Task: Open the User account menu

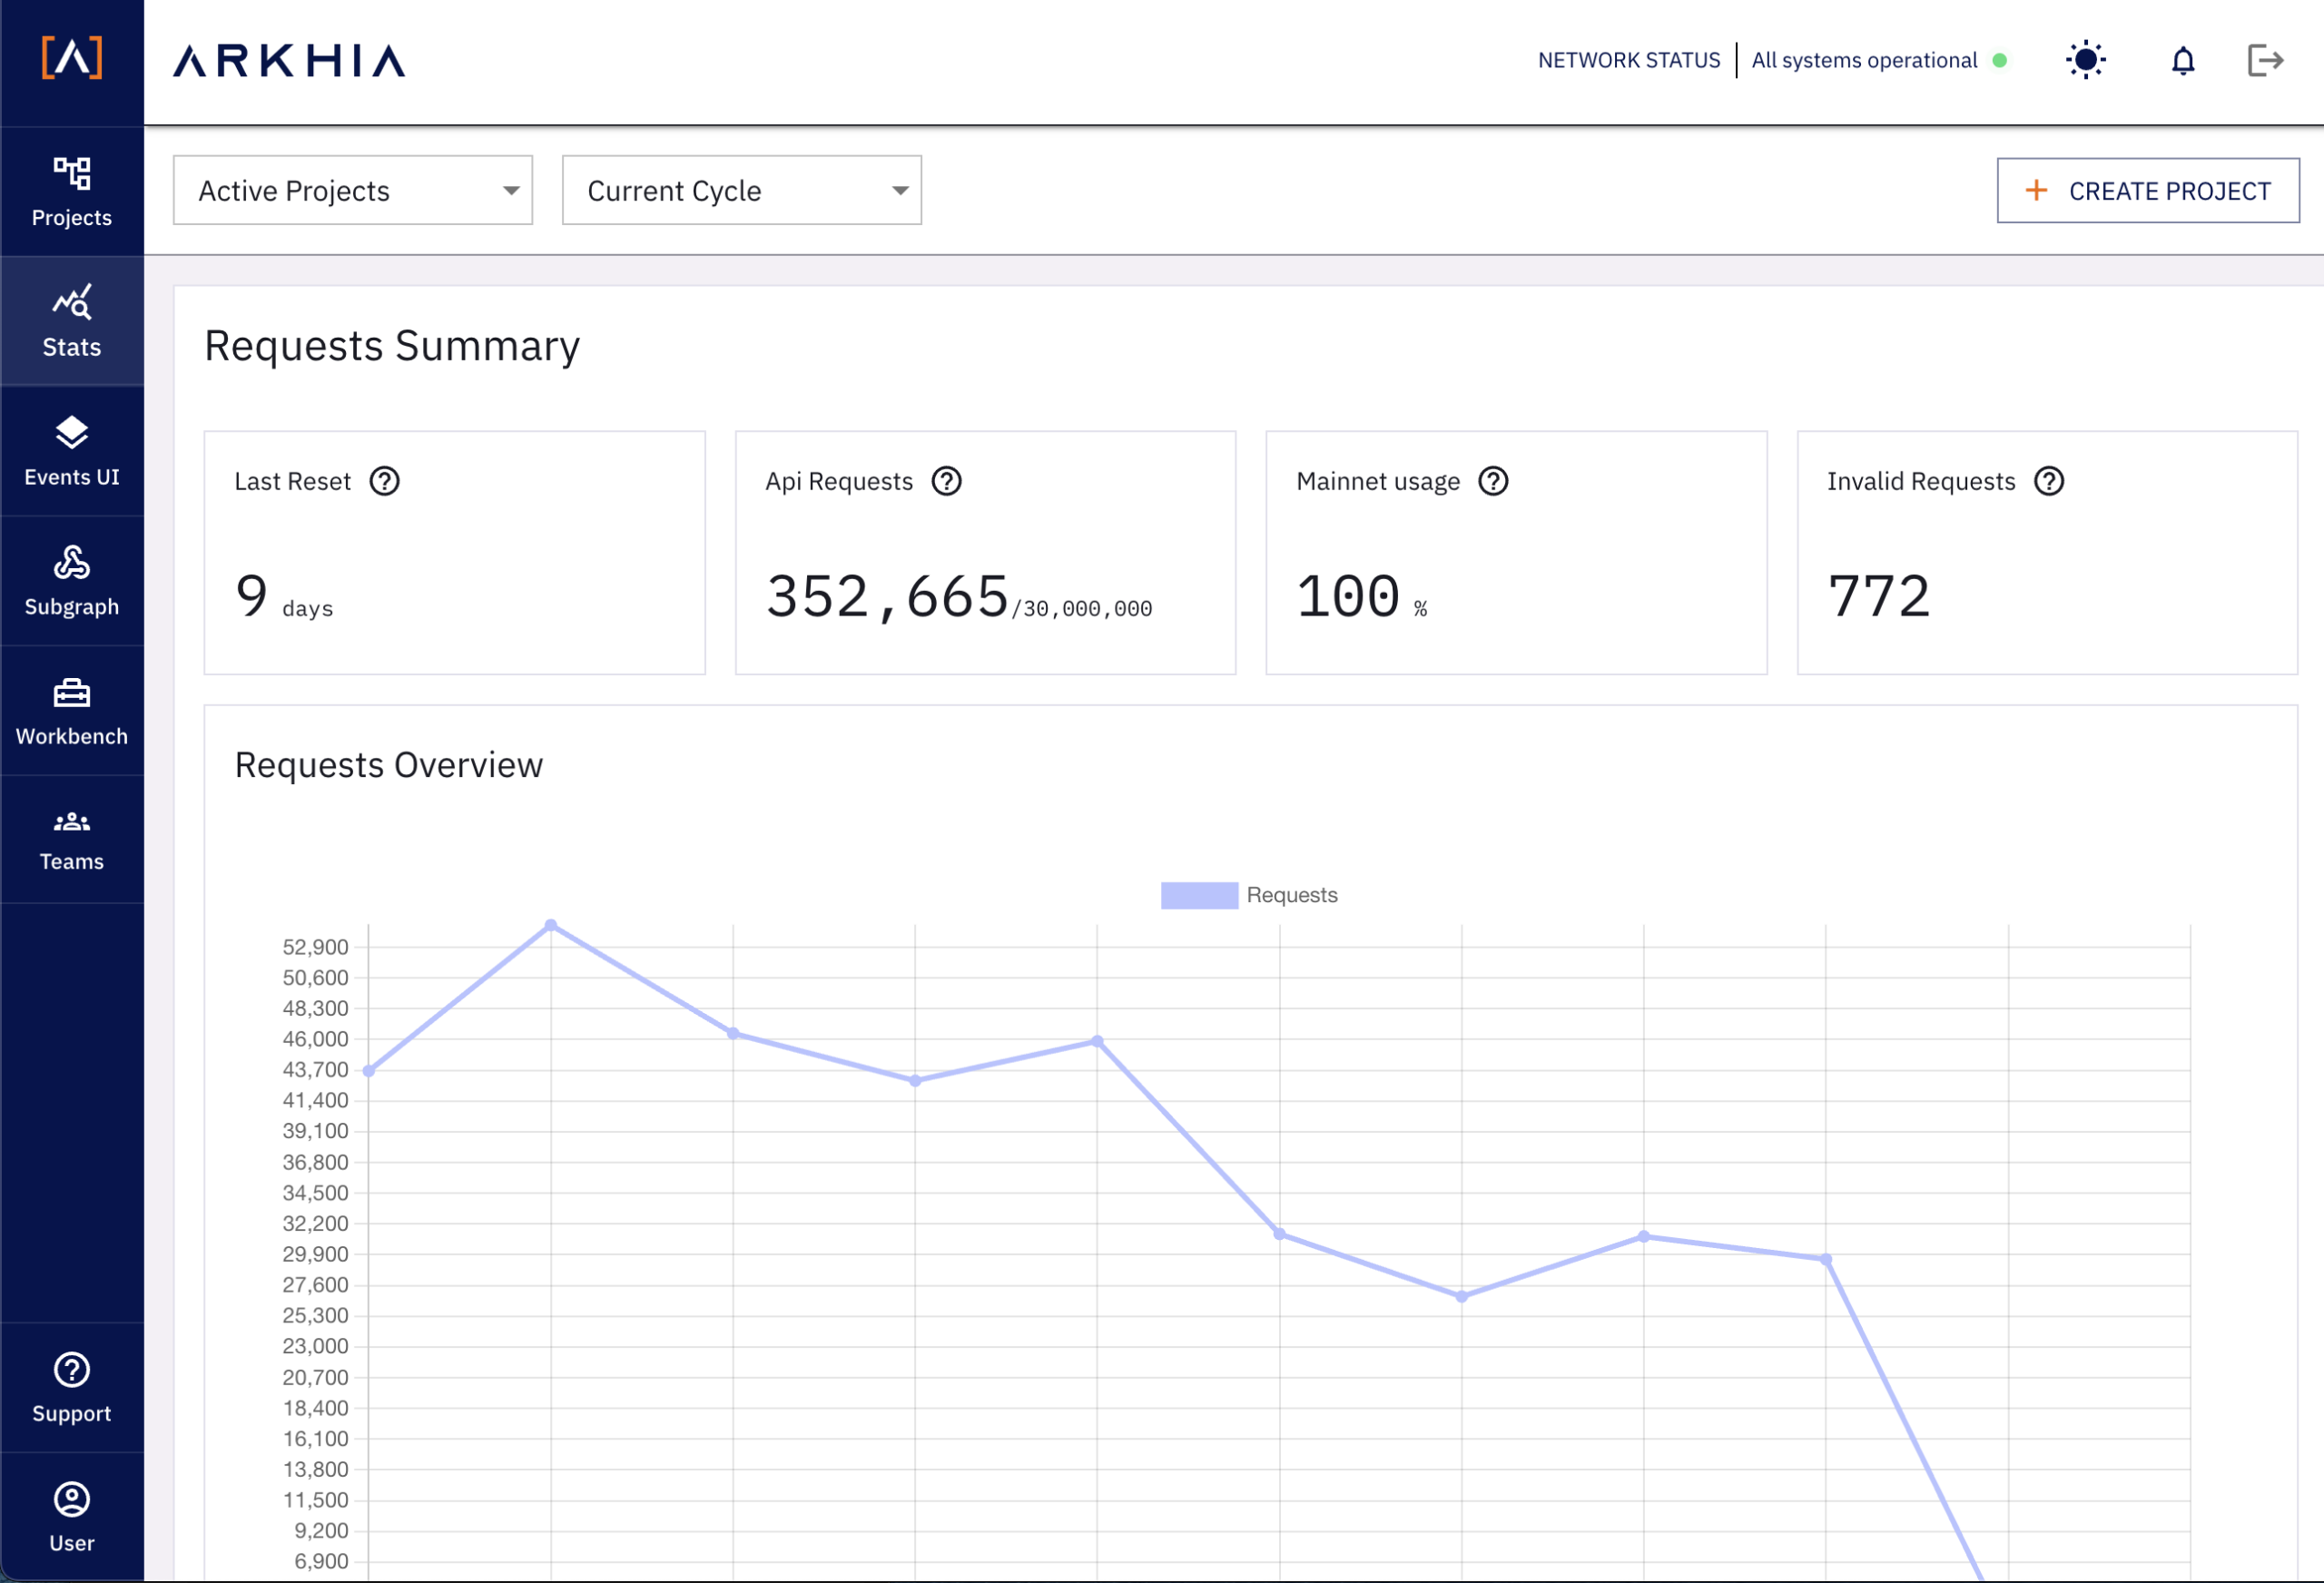Action: coord(71,1516)
